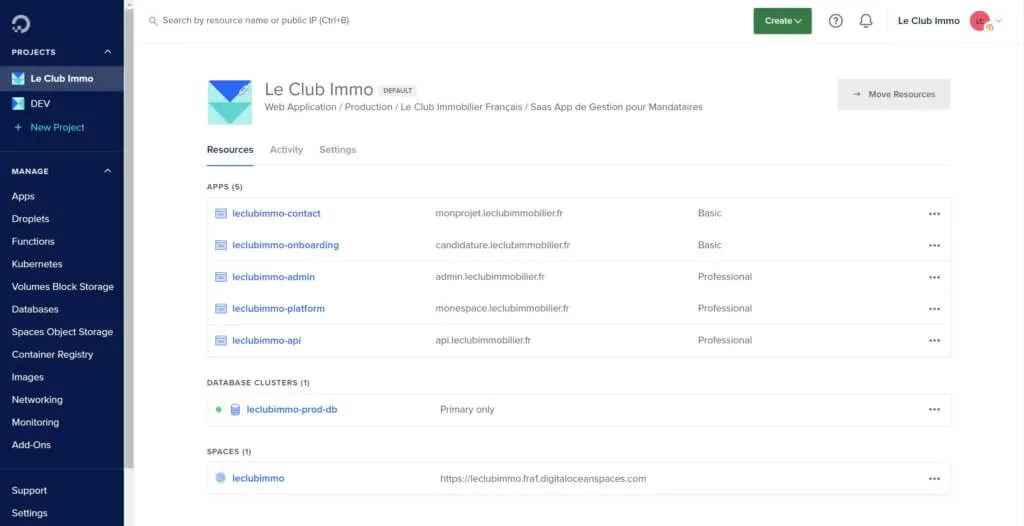The image size is (1024, 526).
Task: Open the leclubimmo-api app link
Action: tap(266, 340)
